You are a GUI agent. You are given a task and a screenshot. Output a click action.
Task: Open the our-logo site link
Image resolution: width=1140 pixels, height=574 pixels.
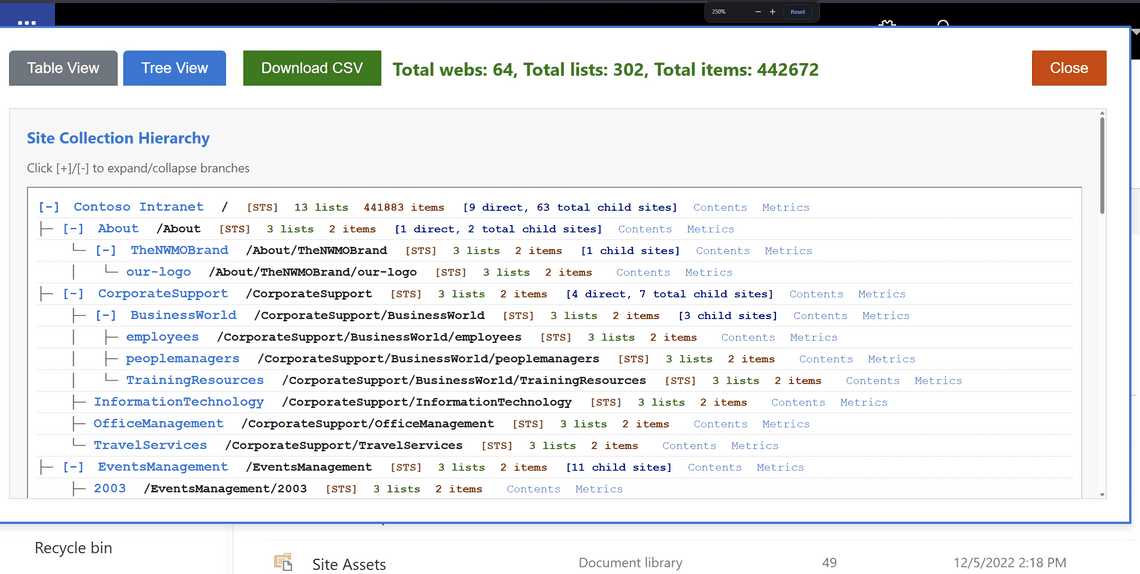[158, 272]
